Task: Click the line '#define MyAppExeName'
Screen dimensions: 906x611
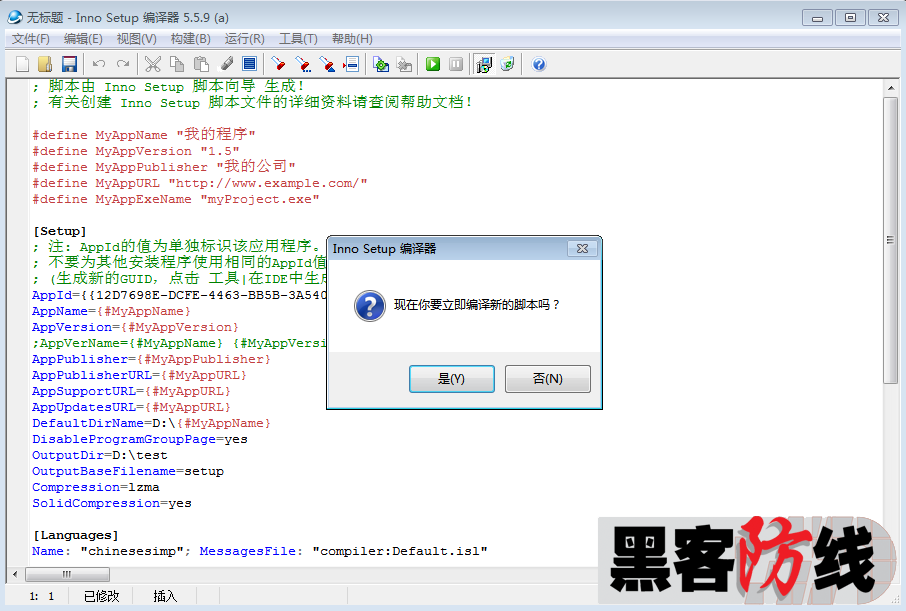Action: click(x=176, y=199)
